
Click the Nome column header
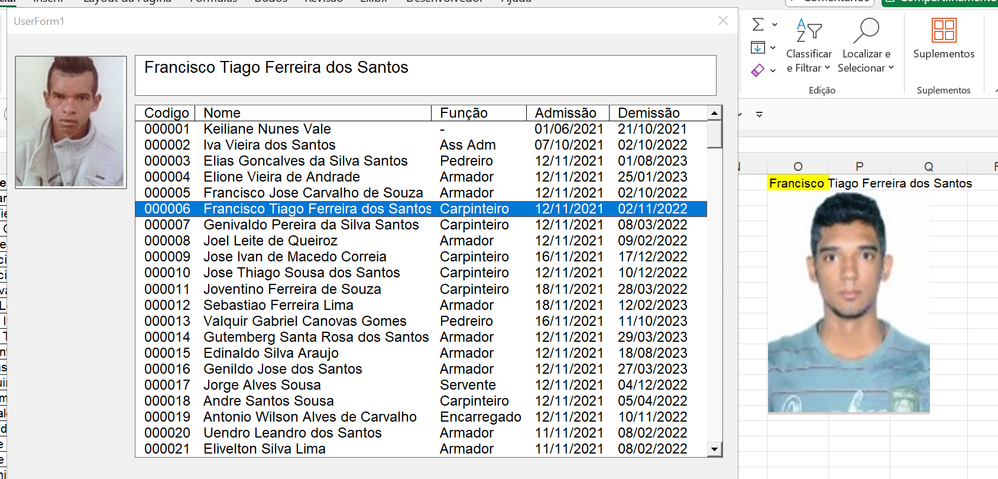pos(313,113)
